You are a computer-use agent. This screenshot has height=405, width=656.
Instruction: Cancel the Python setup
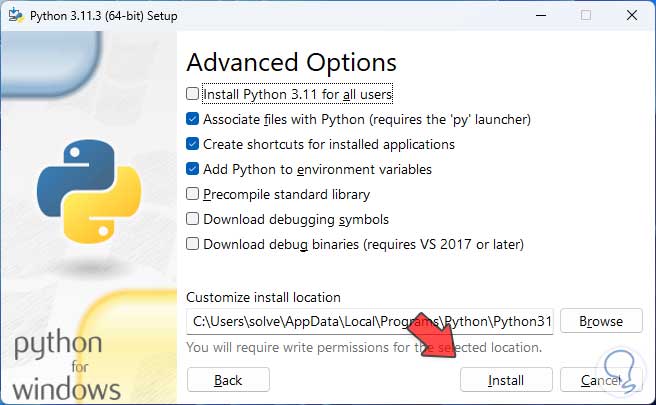pyautogui.click(x=601, y=380)
